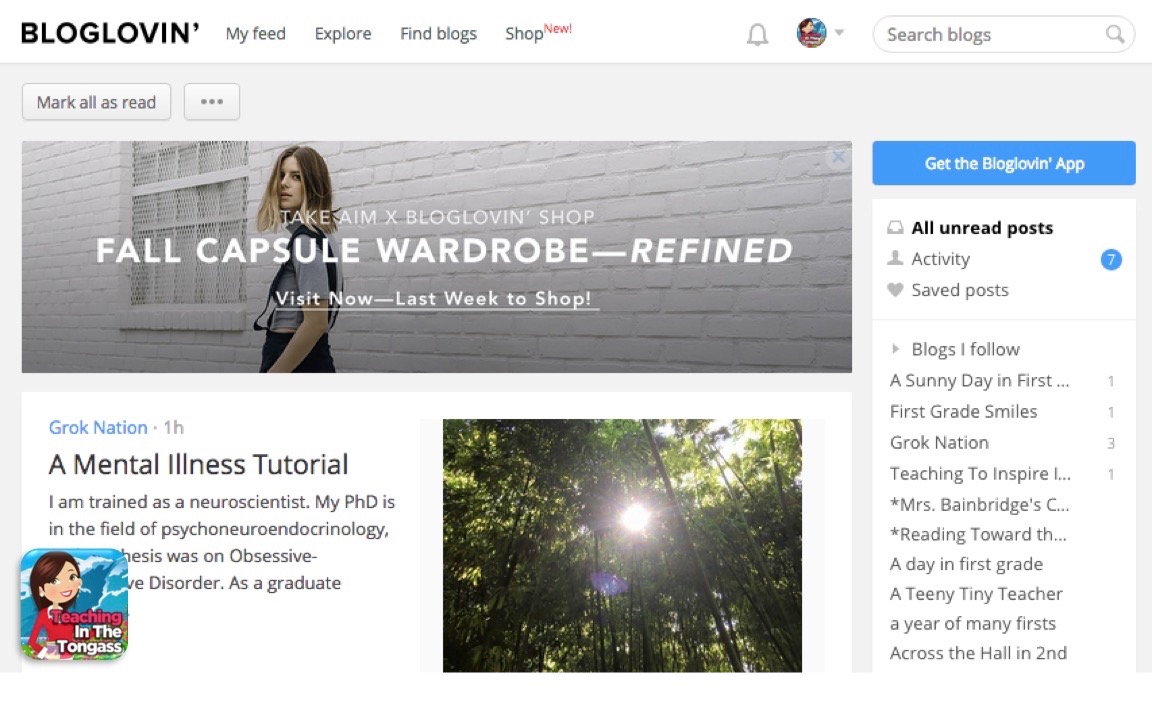
Task: Expand the profile dropdown arrow
Action: click(840, 32)
